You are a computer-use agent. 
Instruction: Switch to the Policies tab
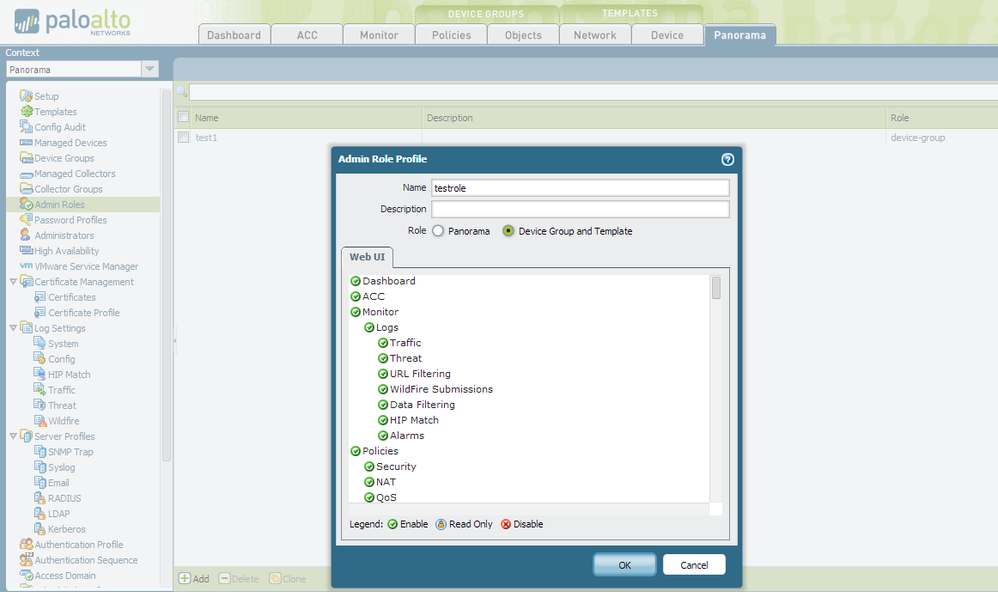tap(451, 35)
